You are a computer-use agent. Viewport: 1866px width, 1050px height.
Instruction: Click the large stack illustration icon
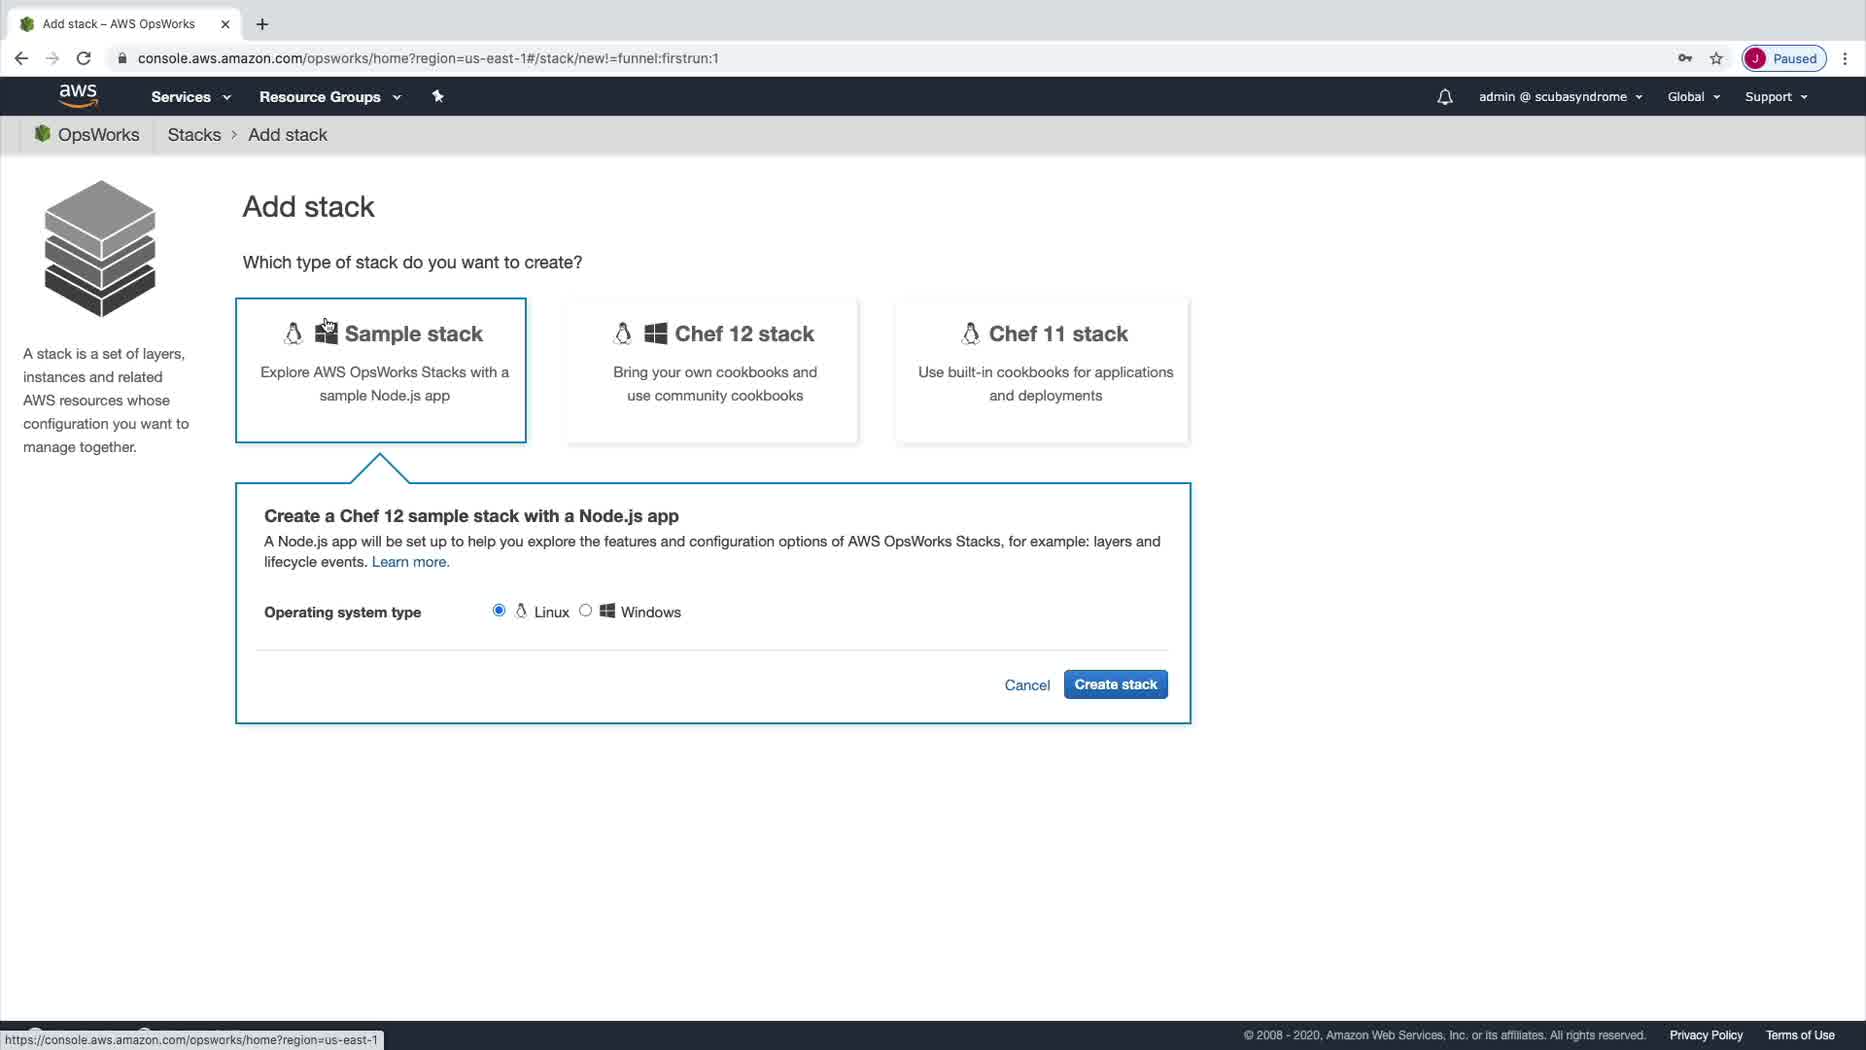[x=100, y=249]
